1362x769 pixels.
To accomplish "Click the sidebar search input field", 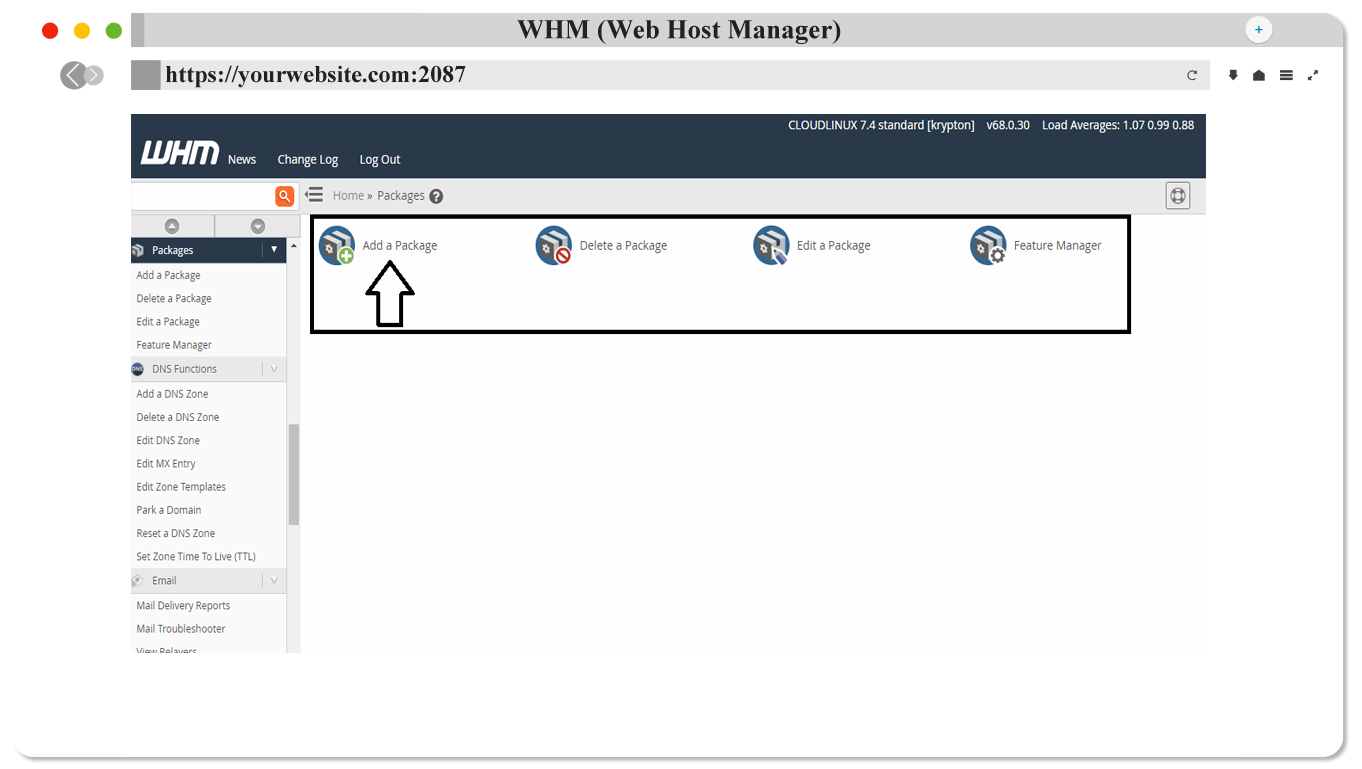I will click(x=202, y=196).
